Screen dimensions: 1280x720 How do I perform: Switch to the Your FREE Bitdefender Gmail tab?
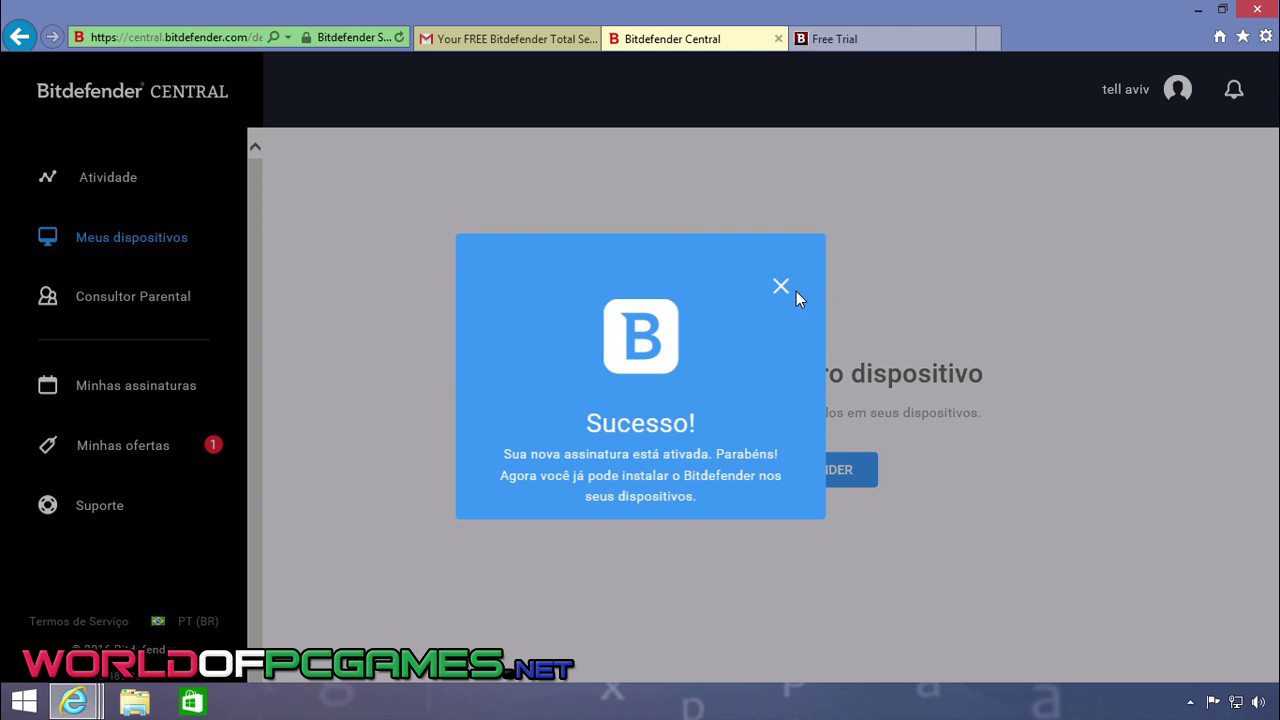click(507, 39)
